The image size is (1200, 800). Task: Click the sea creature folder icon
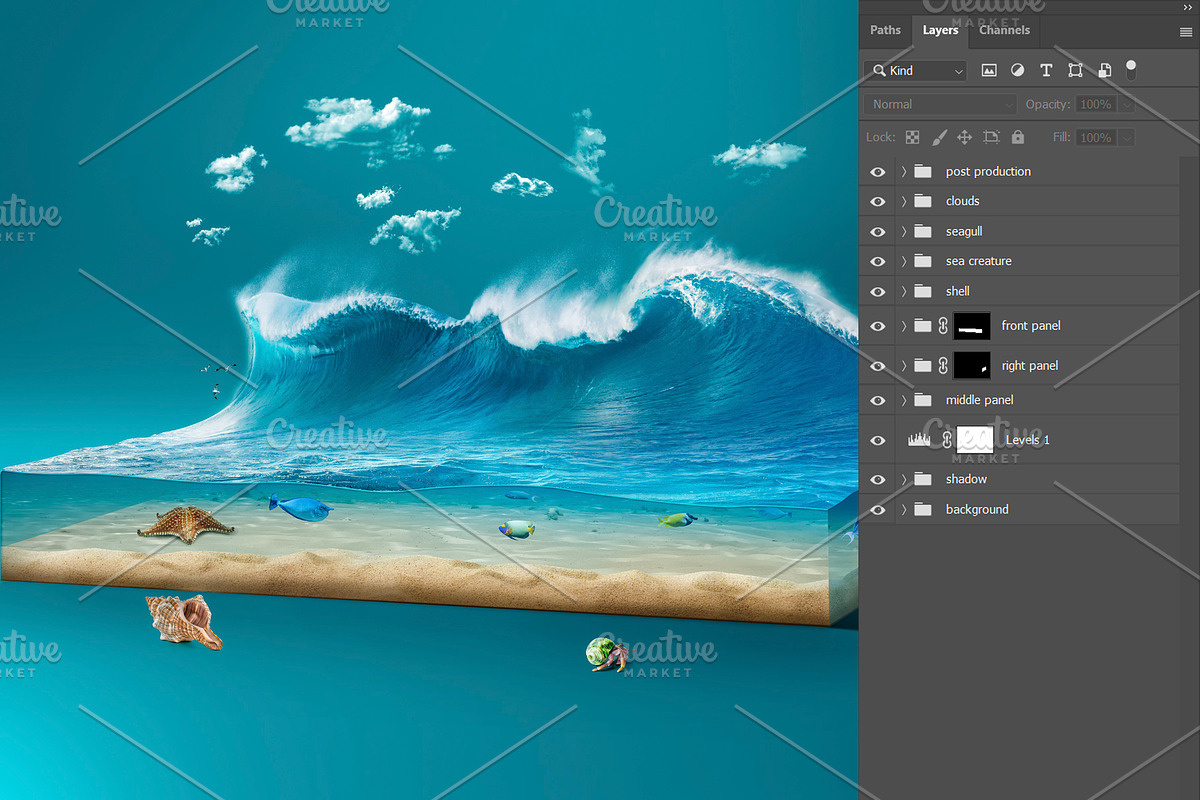tap(923, 261)
